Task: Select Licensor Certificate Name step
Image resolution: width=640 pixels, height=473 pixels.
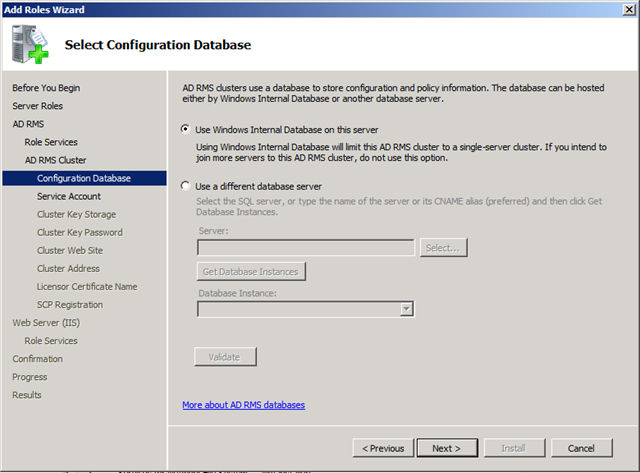Action: tap(87, 286)
